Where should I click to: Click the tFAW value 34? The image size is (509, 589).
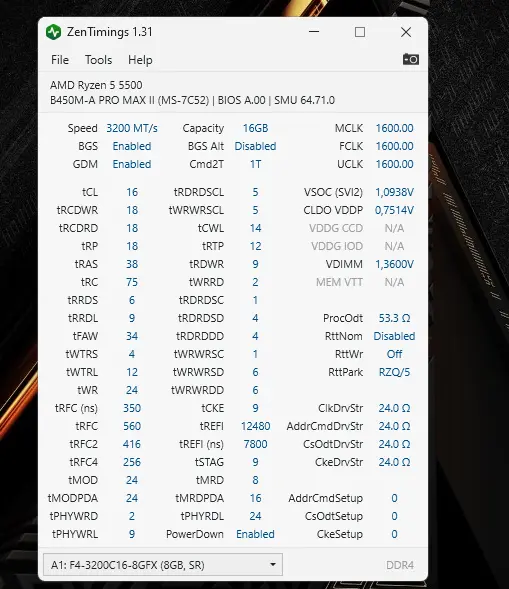click(x=132, y=336)
